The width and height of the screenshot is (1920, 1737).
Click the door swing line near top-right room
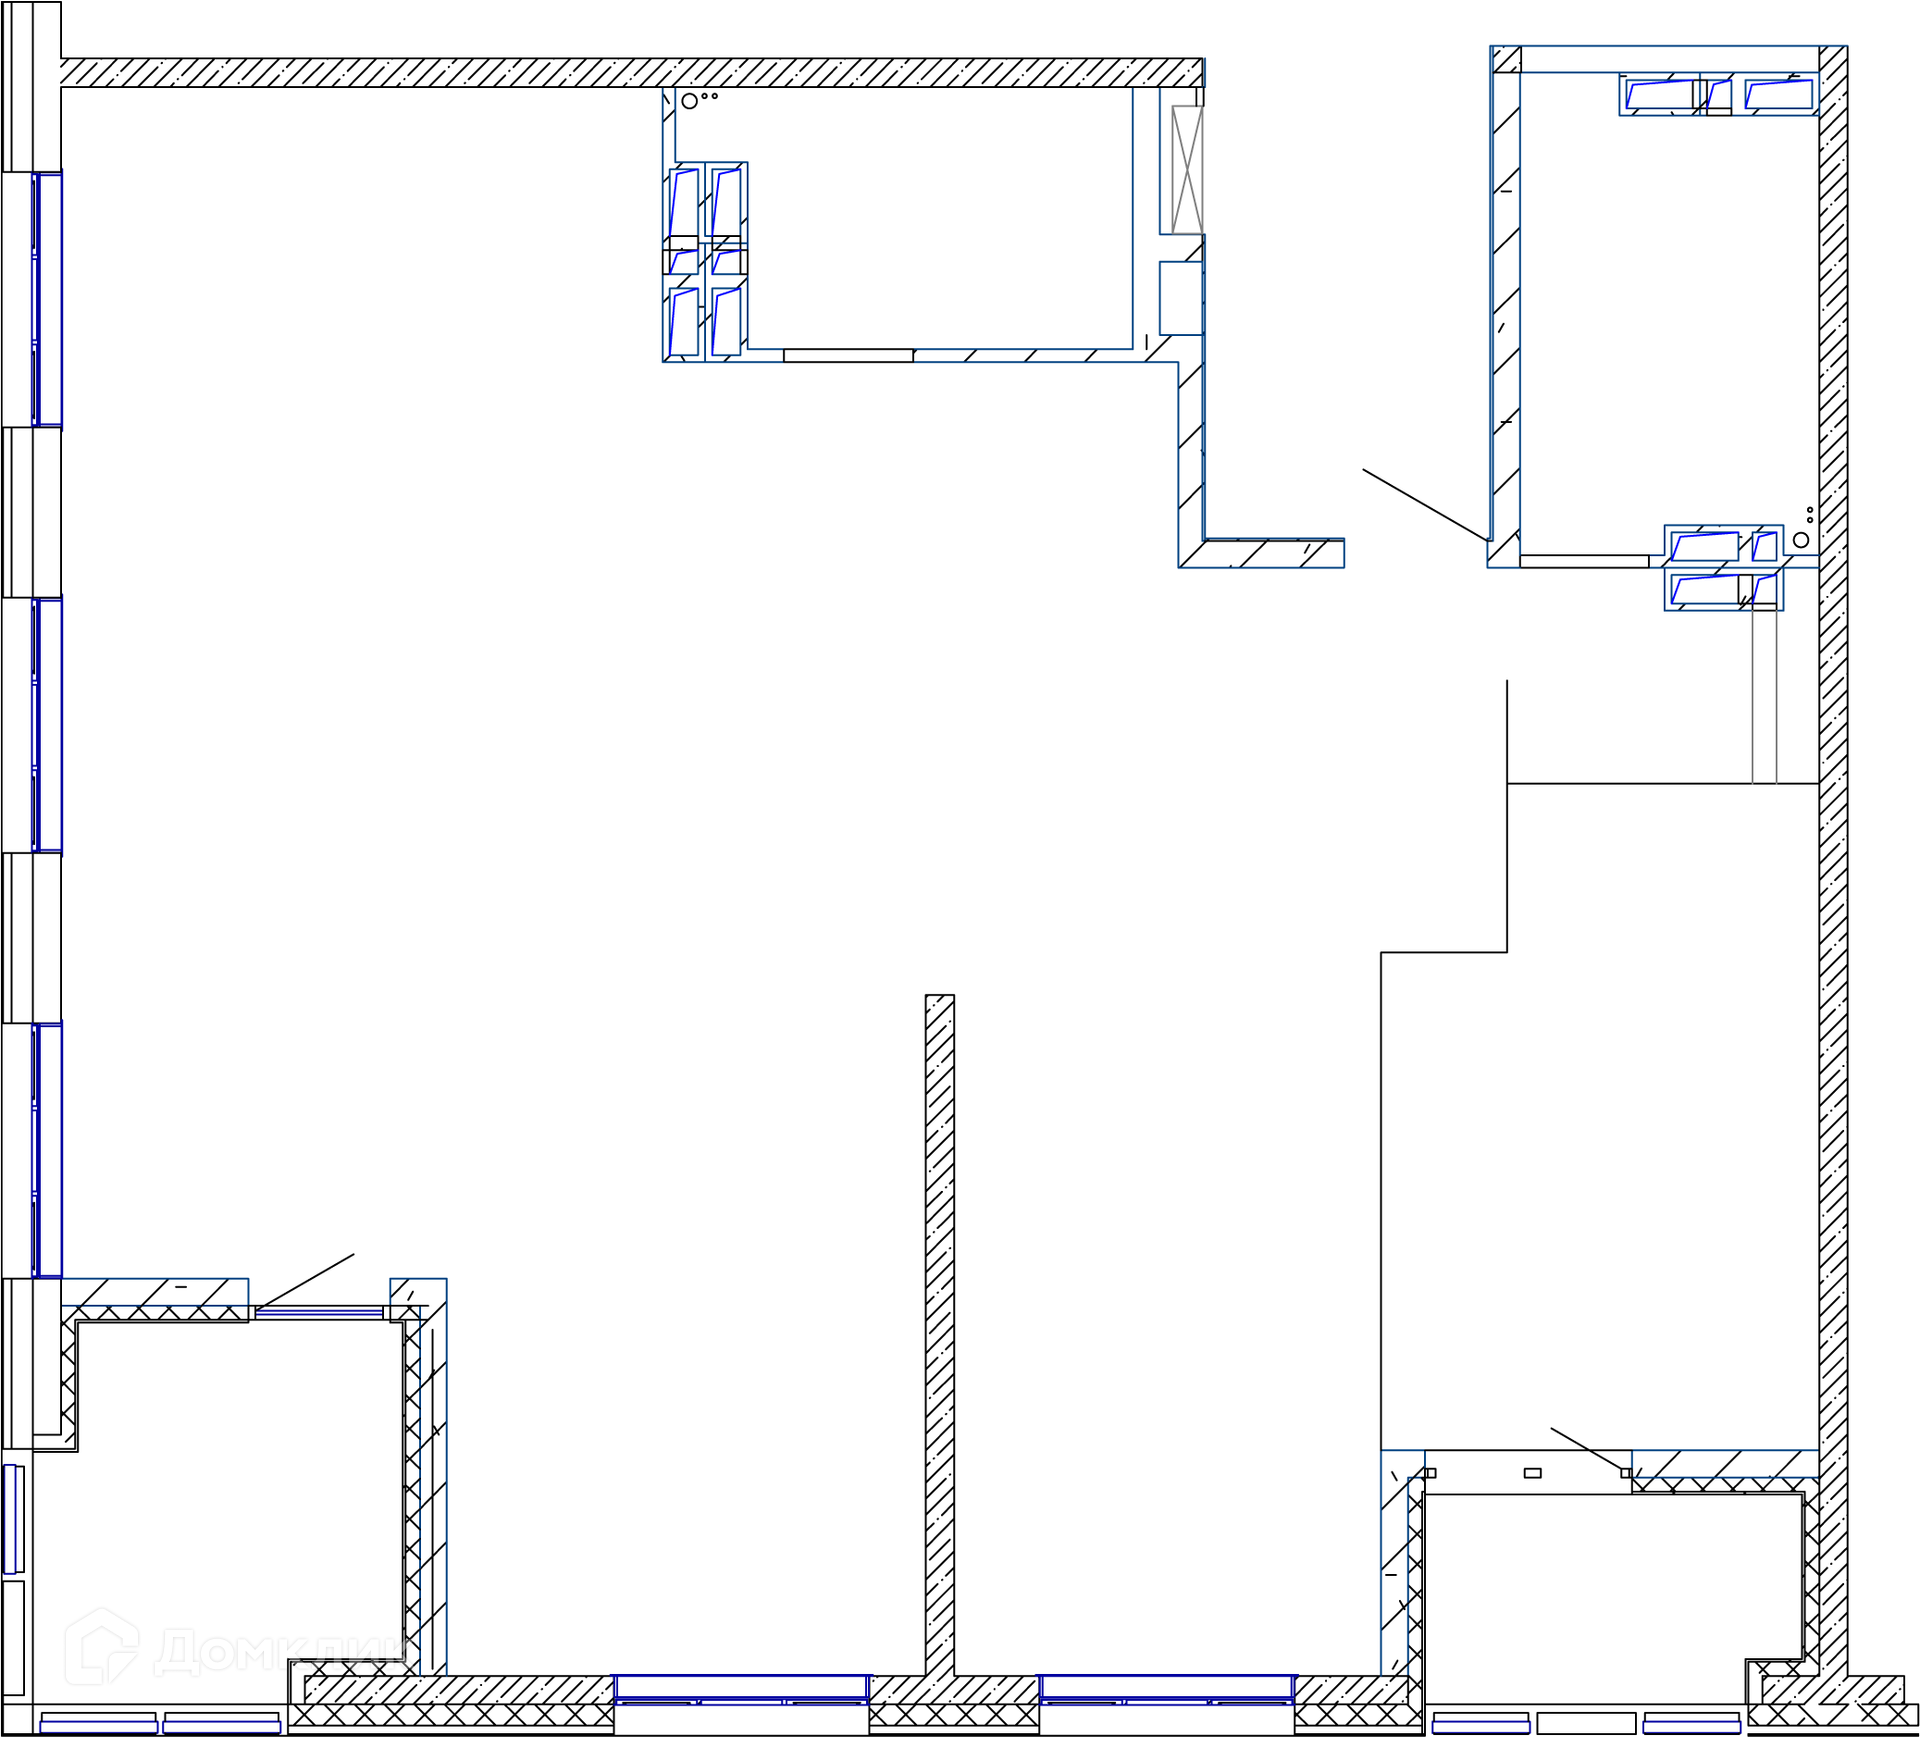(1426, 505)
